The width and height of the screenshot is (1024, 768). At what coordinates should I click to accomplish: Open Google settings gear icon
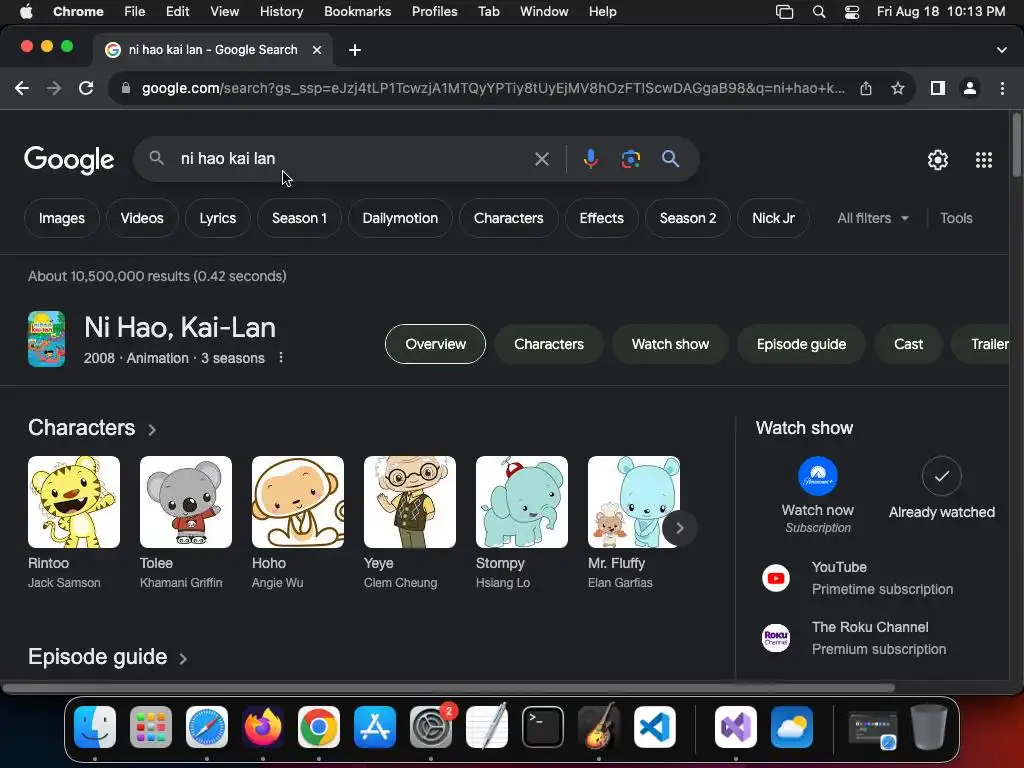tap(938, 160)
